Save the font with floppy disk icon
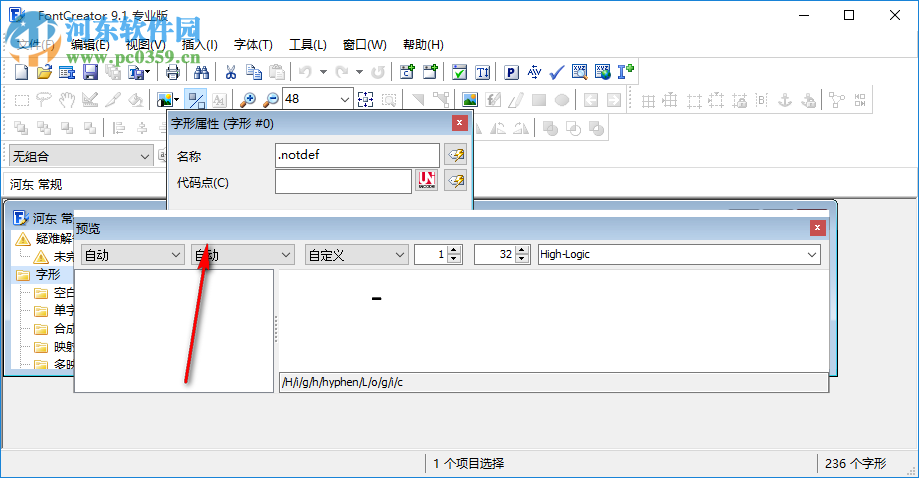 click(x=90, y=72)
